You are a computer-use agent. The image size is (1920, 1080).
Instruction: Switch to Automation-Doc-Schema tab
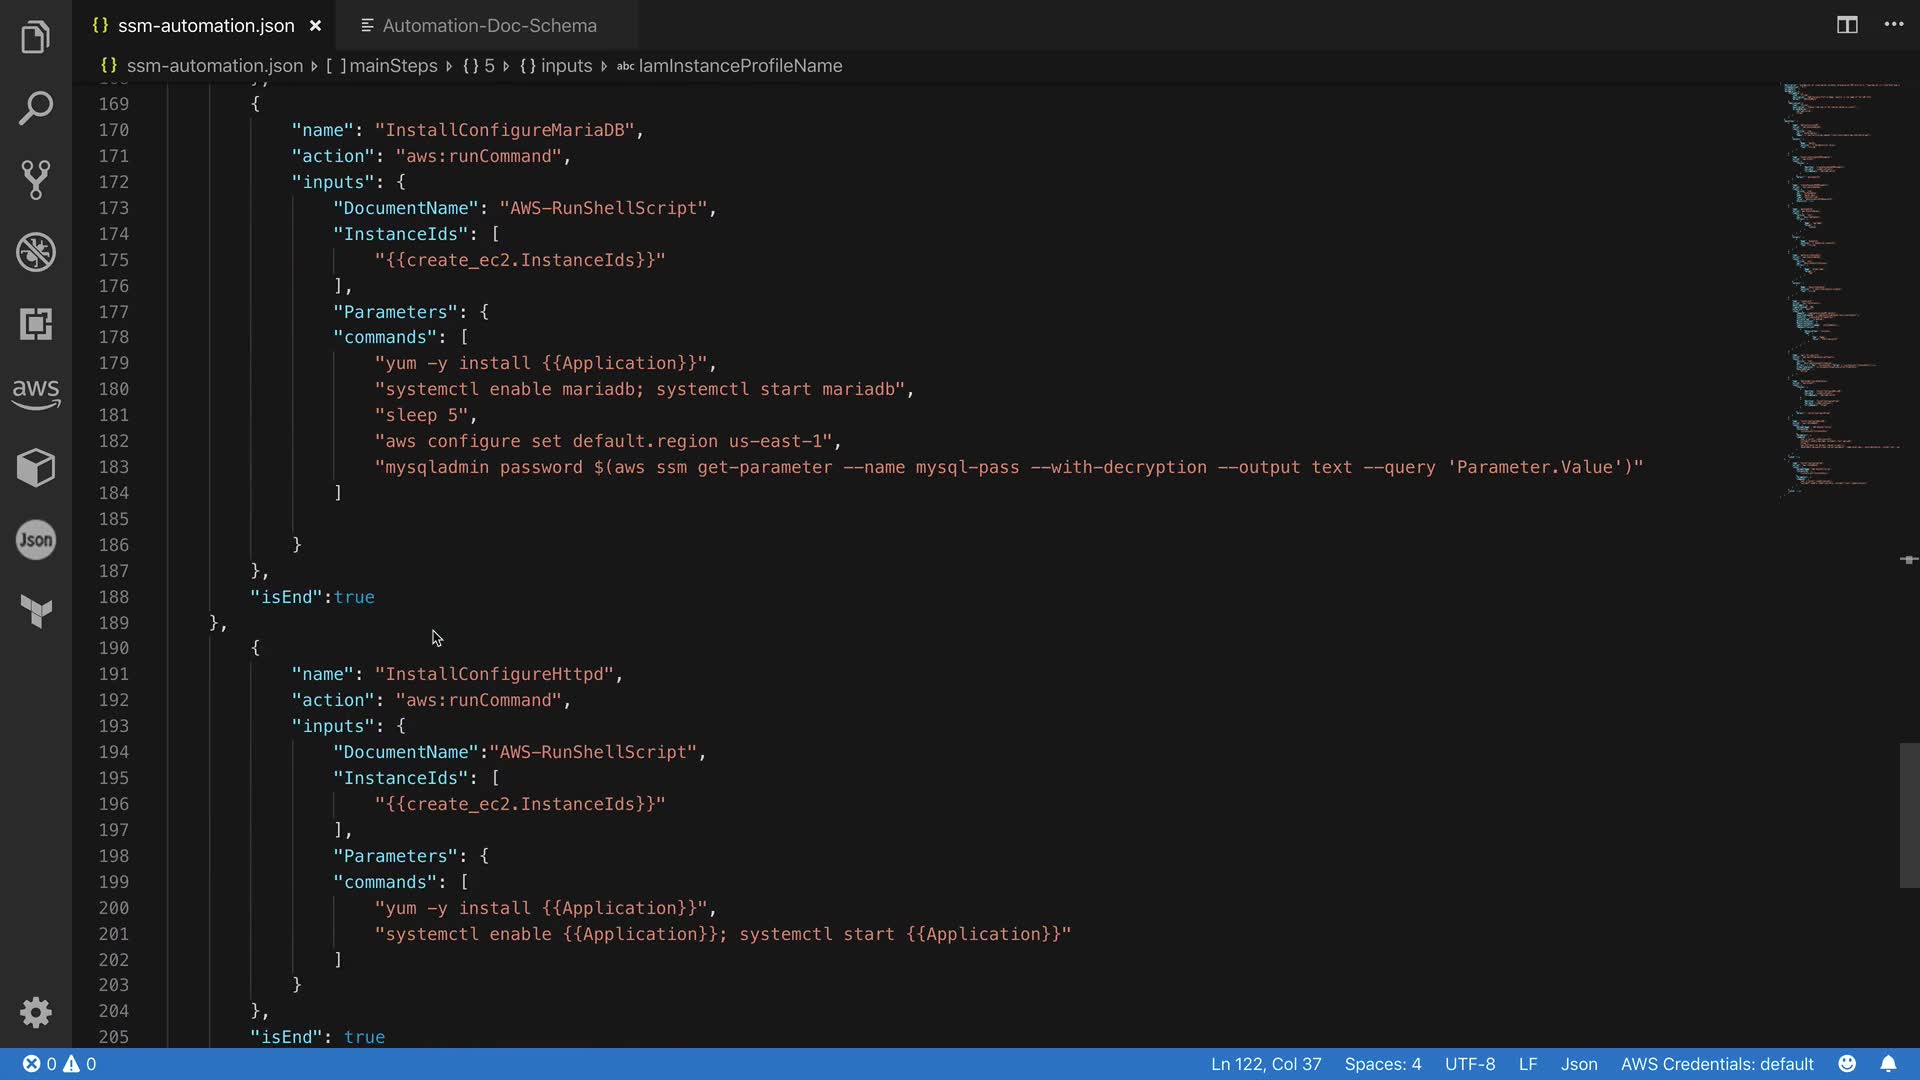[488, 26]
